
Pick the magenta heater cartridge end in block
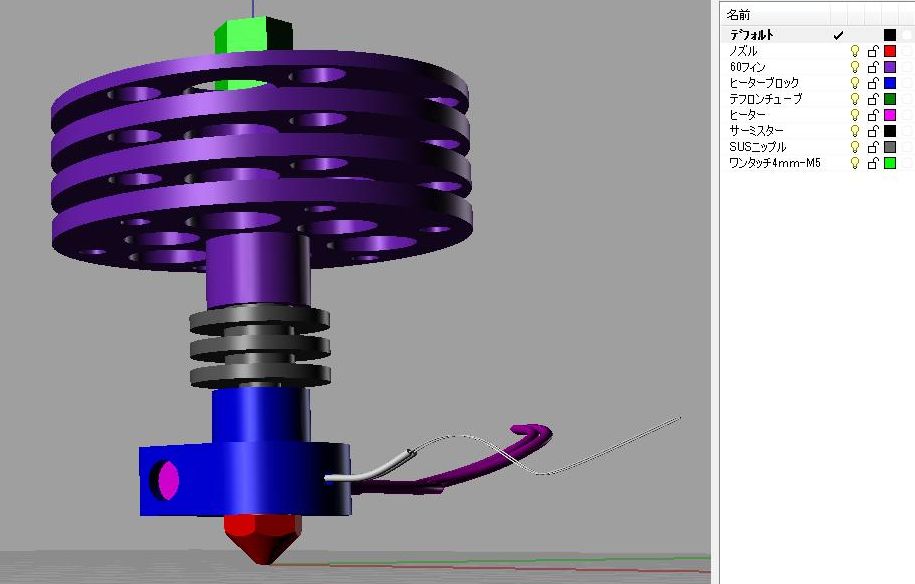[169, 480]
